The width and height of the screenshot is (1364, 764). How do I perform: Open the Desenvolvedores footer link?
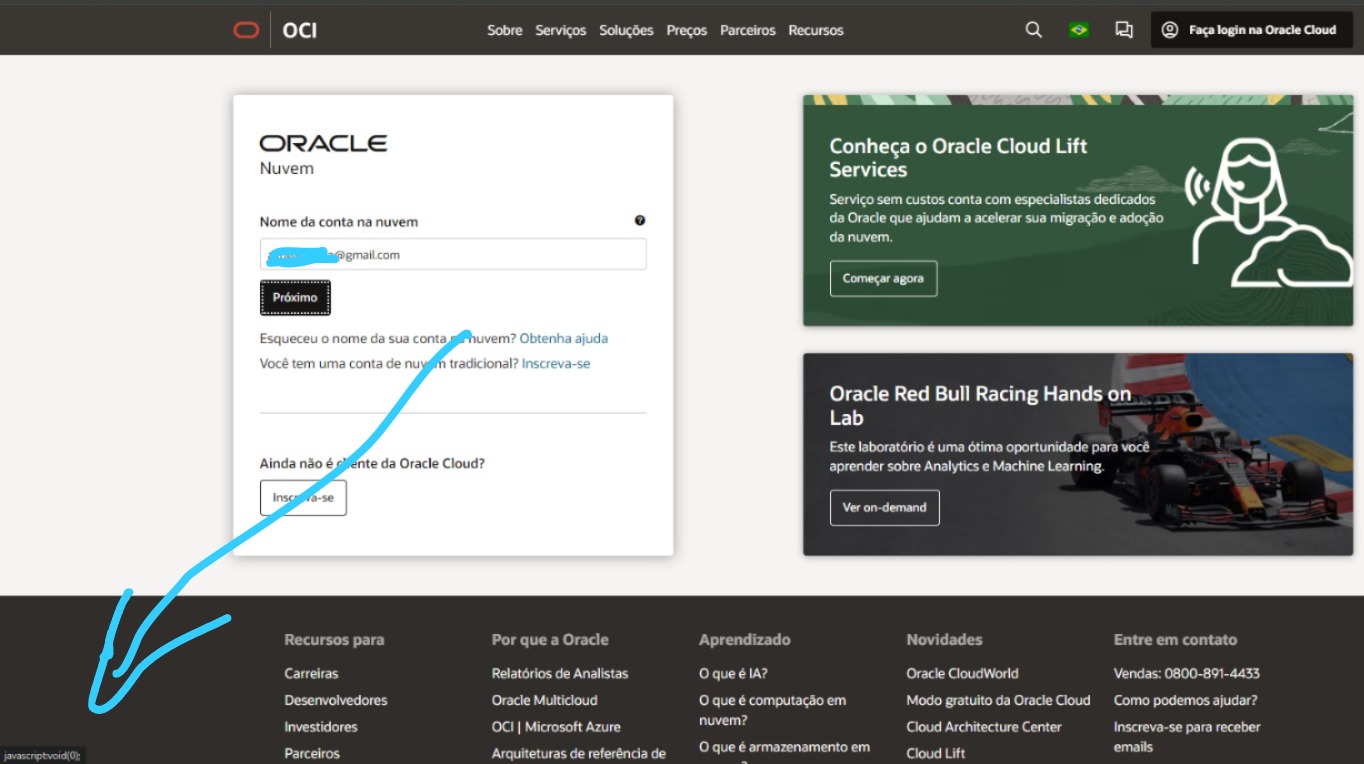click(336, 700)
